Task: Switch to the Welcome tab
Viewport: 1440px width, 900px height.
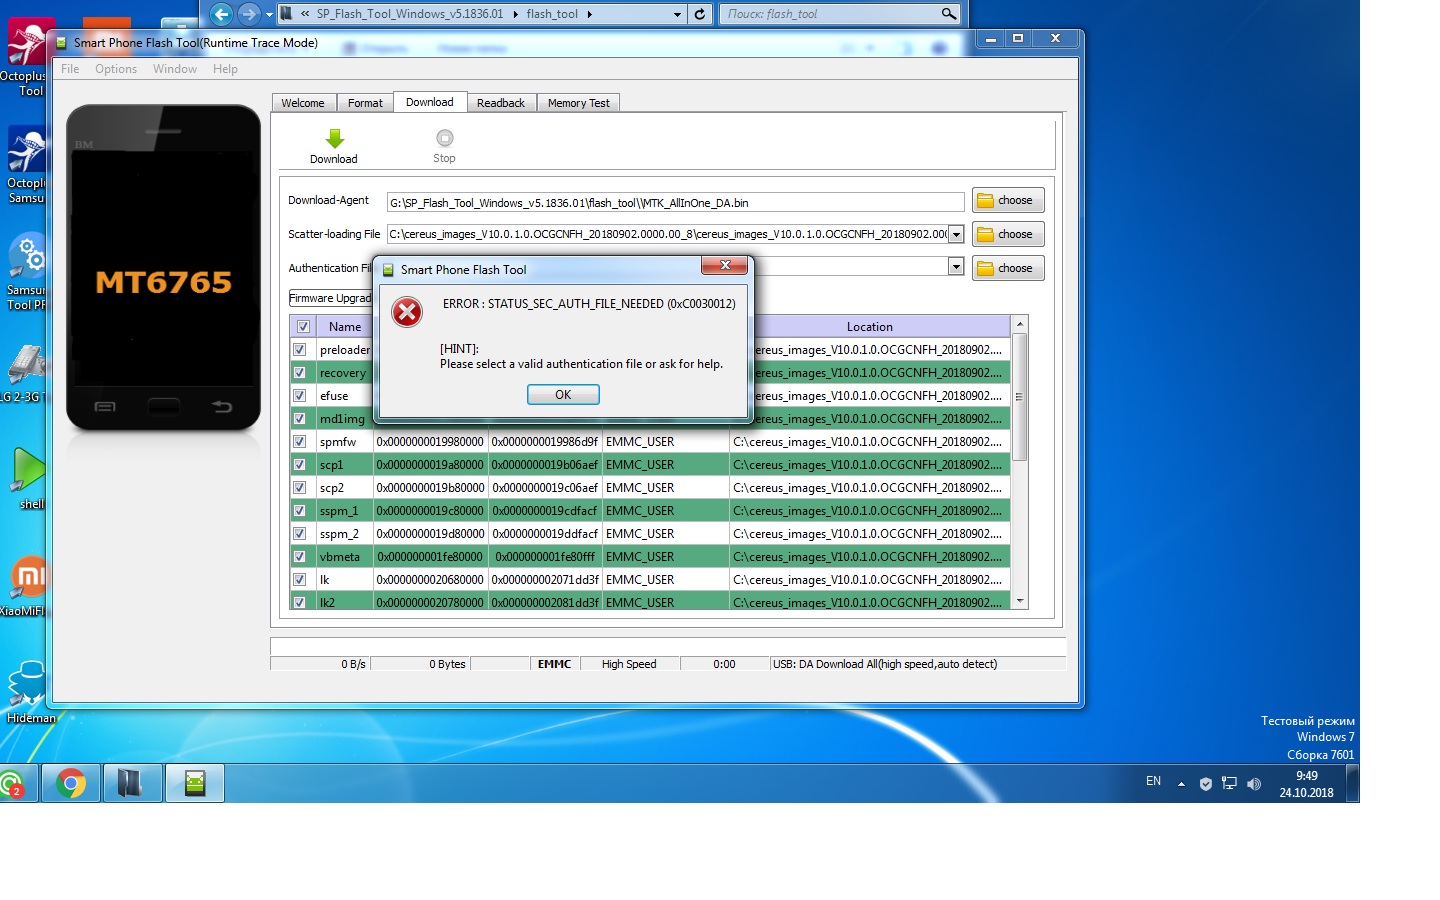Action: pos(303,103)
